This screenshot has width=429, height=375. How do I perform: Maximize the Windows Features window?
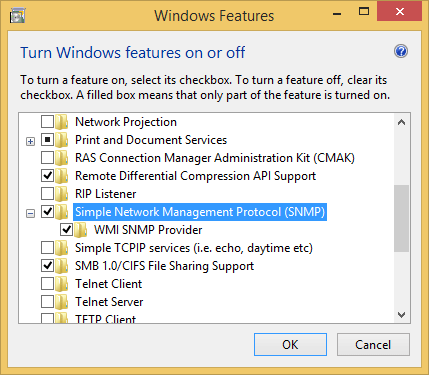pos(364,12)
